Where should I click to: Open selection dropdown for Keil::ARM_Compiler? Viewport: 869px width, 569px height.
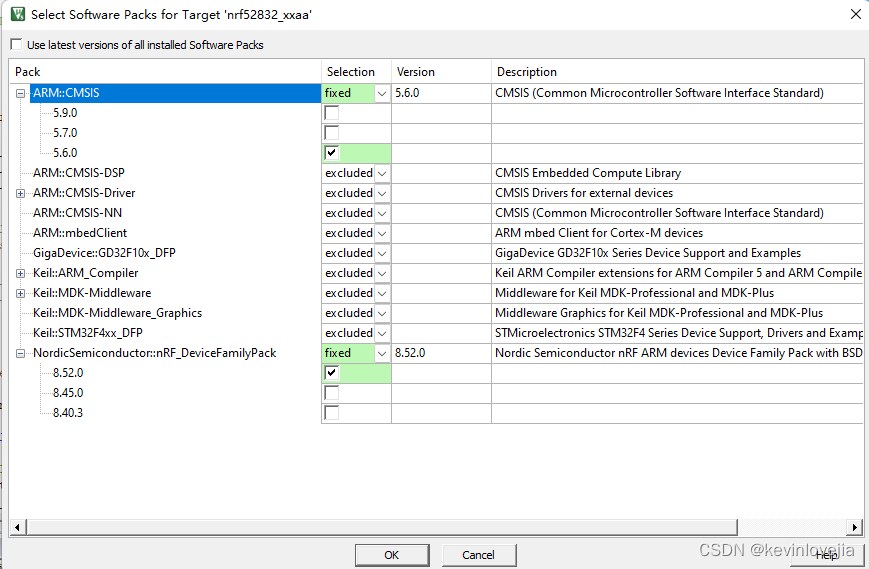[382, 273]
